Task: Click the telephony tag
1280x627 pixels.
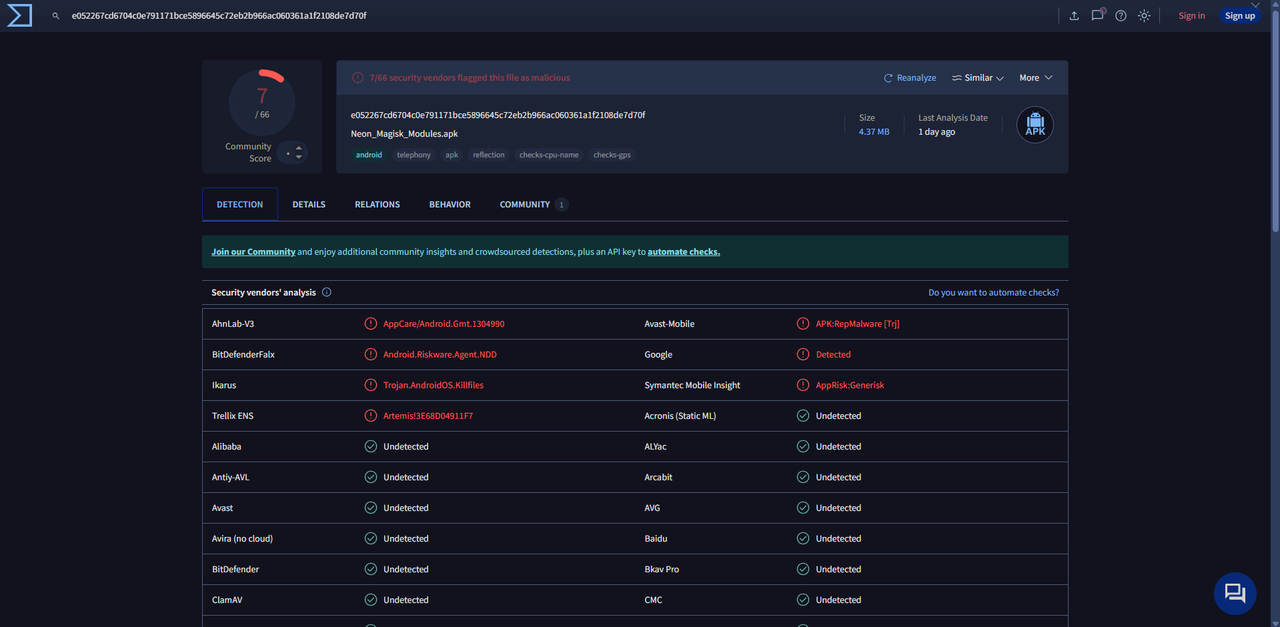Action: [414, 155]
